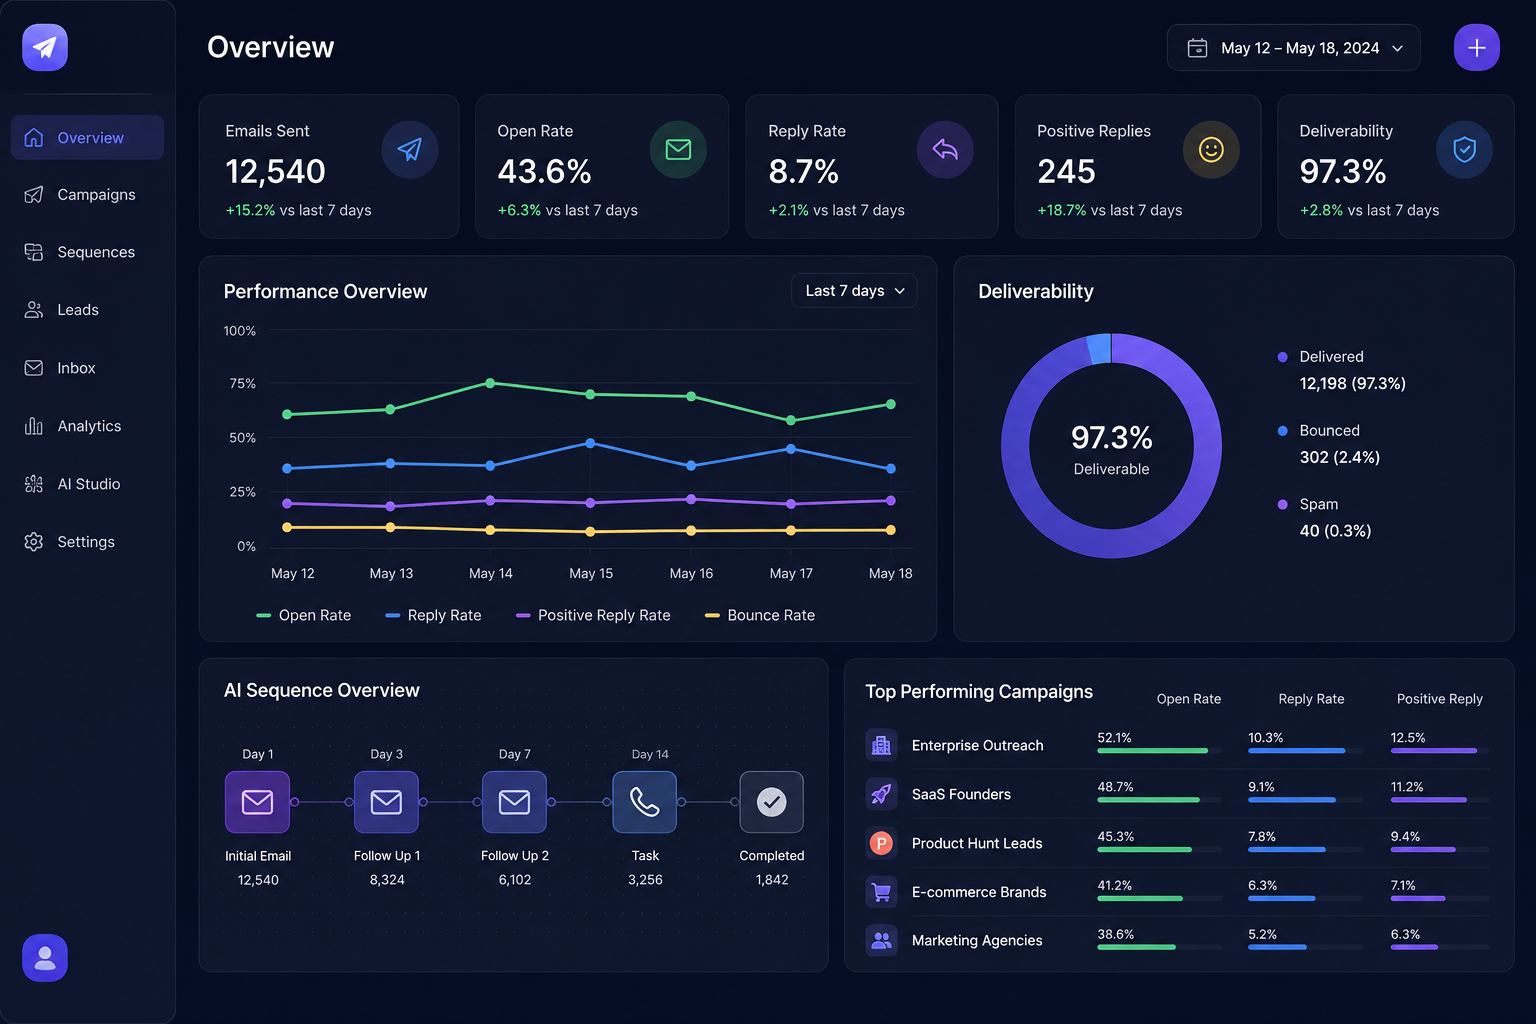
Task: Click the paper plane app logo
Action: point(45,47)
